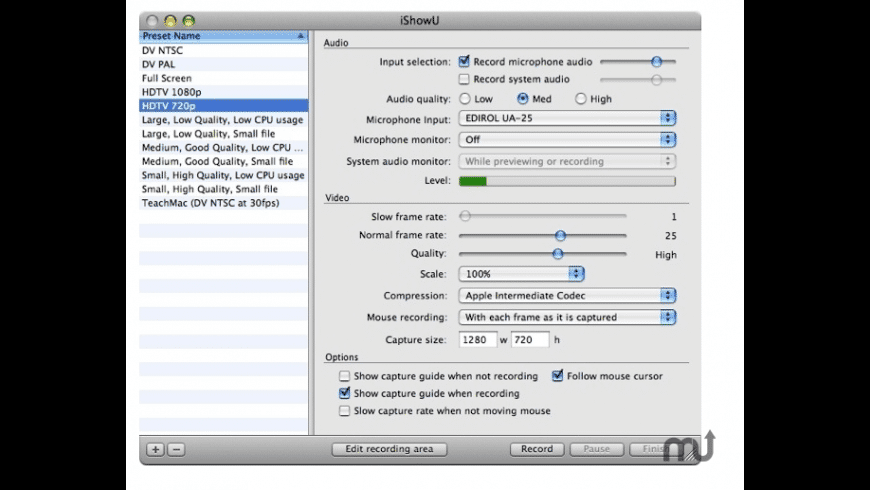Image resolution: width=870 pixels, height=490 pixels.
Task: Click the audio Level meter
Action: coord(567,181)
